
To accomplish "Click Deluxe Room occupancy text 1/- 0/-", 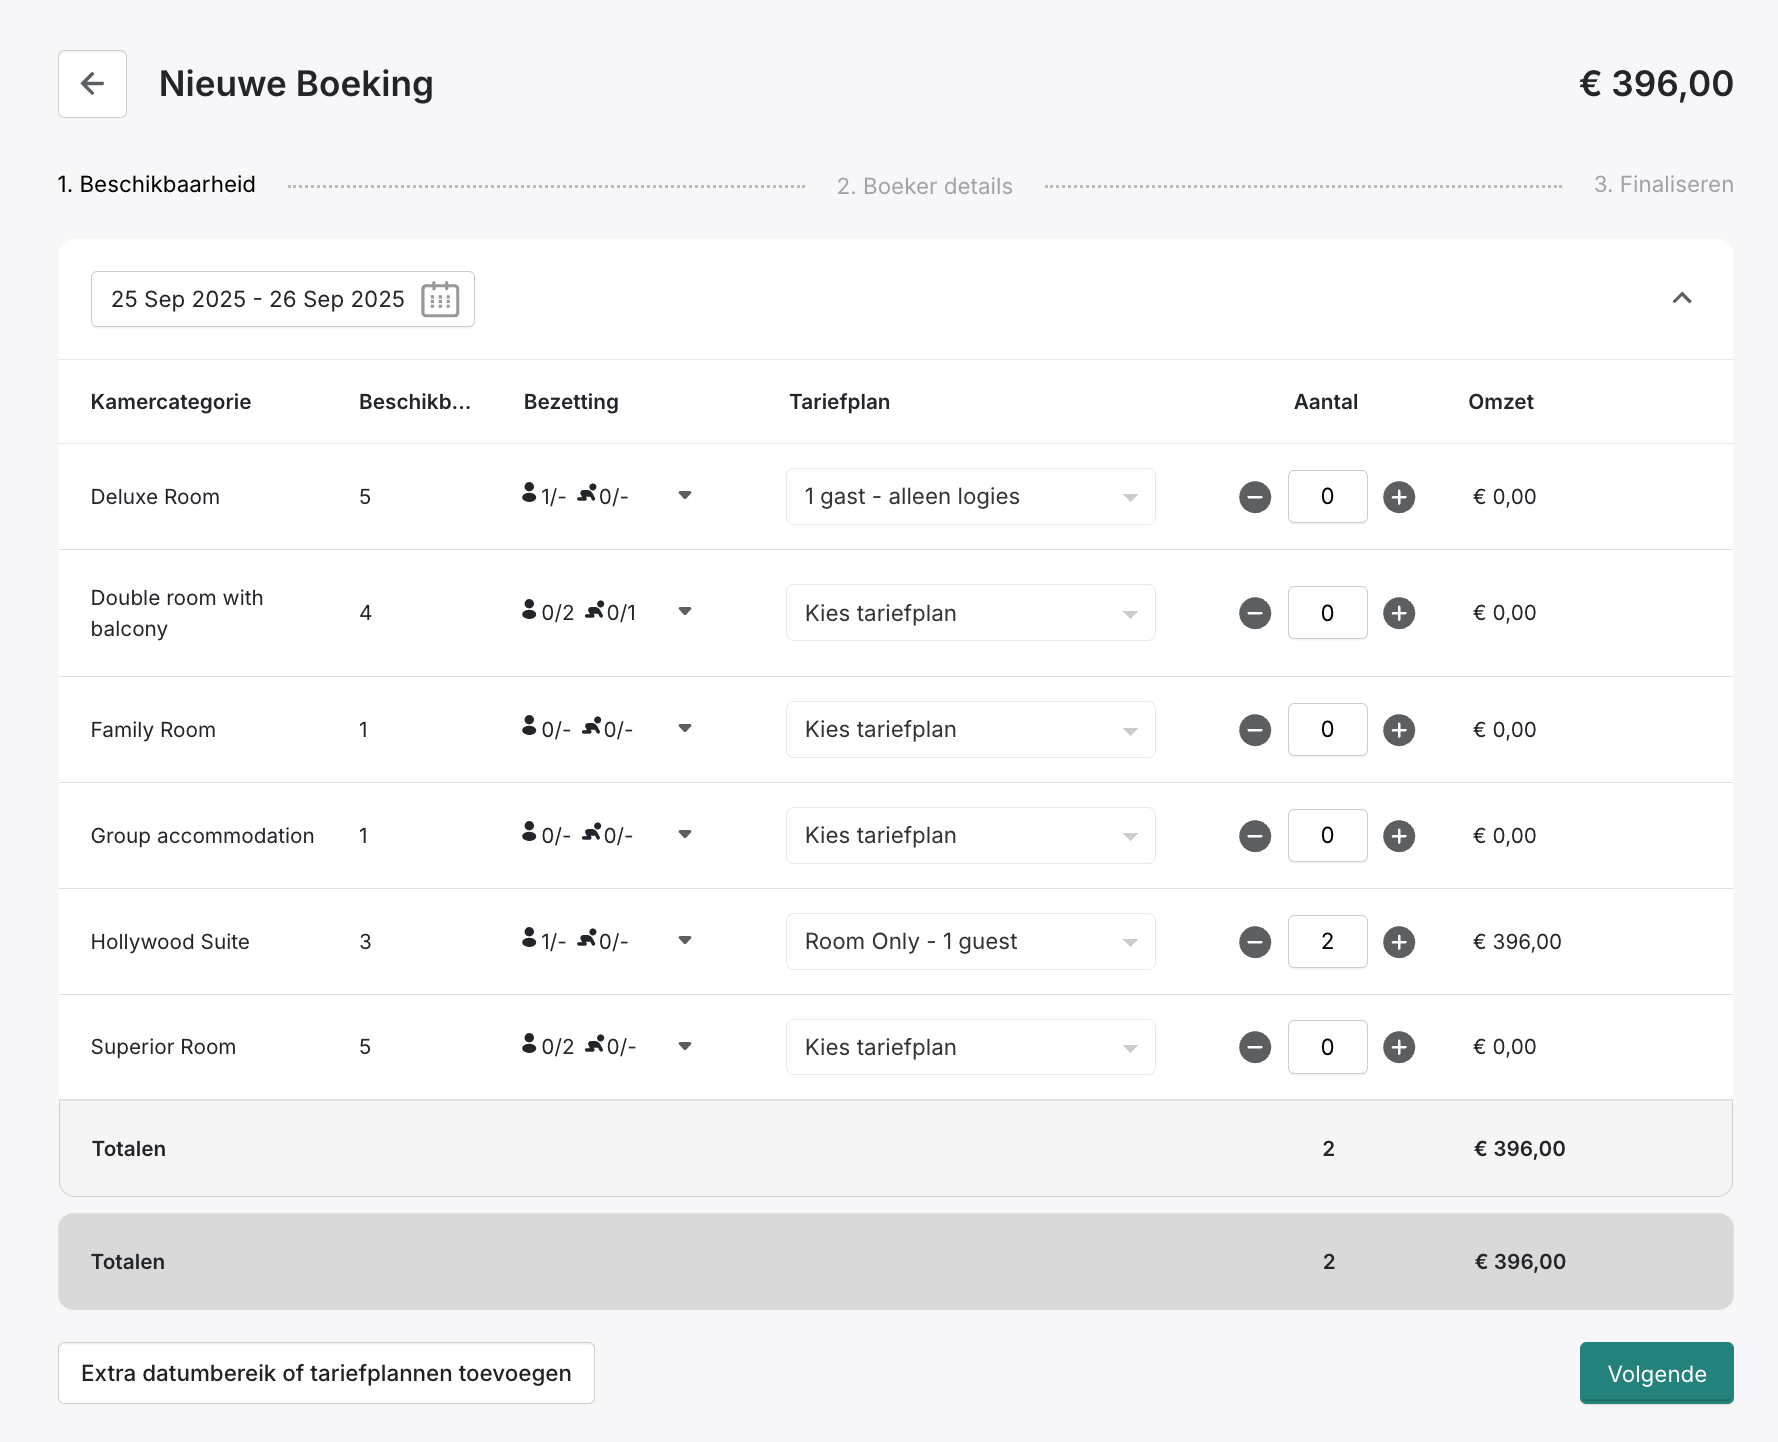I will point(575,495).
